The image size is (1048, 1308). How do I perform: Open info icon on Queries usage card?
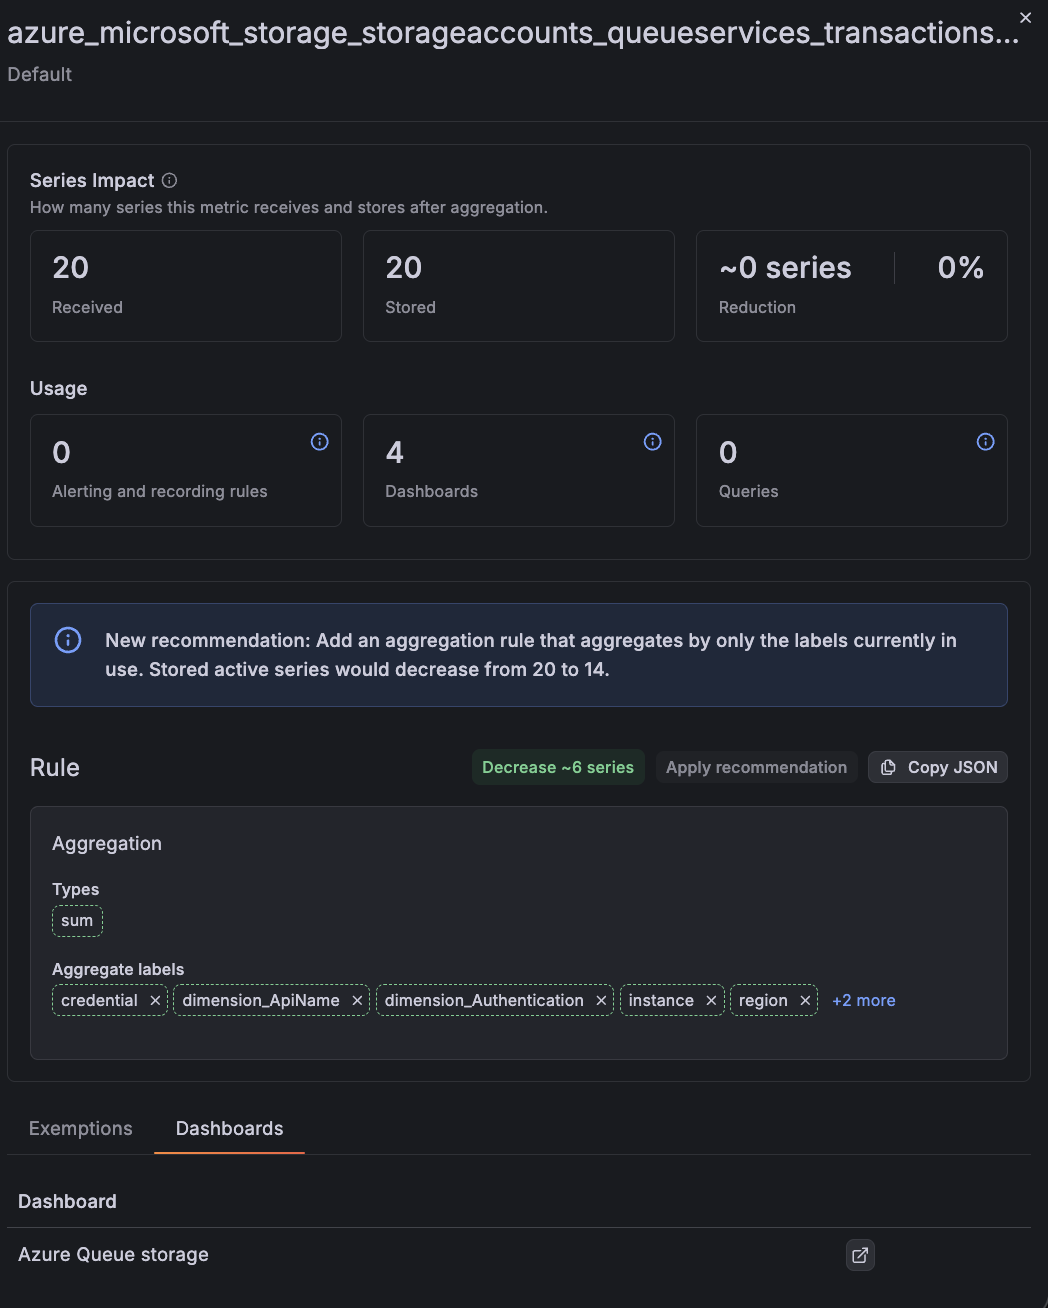[x=986, y=442]
